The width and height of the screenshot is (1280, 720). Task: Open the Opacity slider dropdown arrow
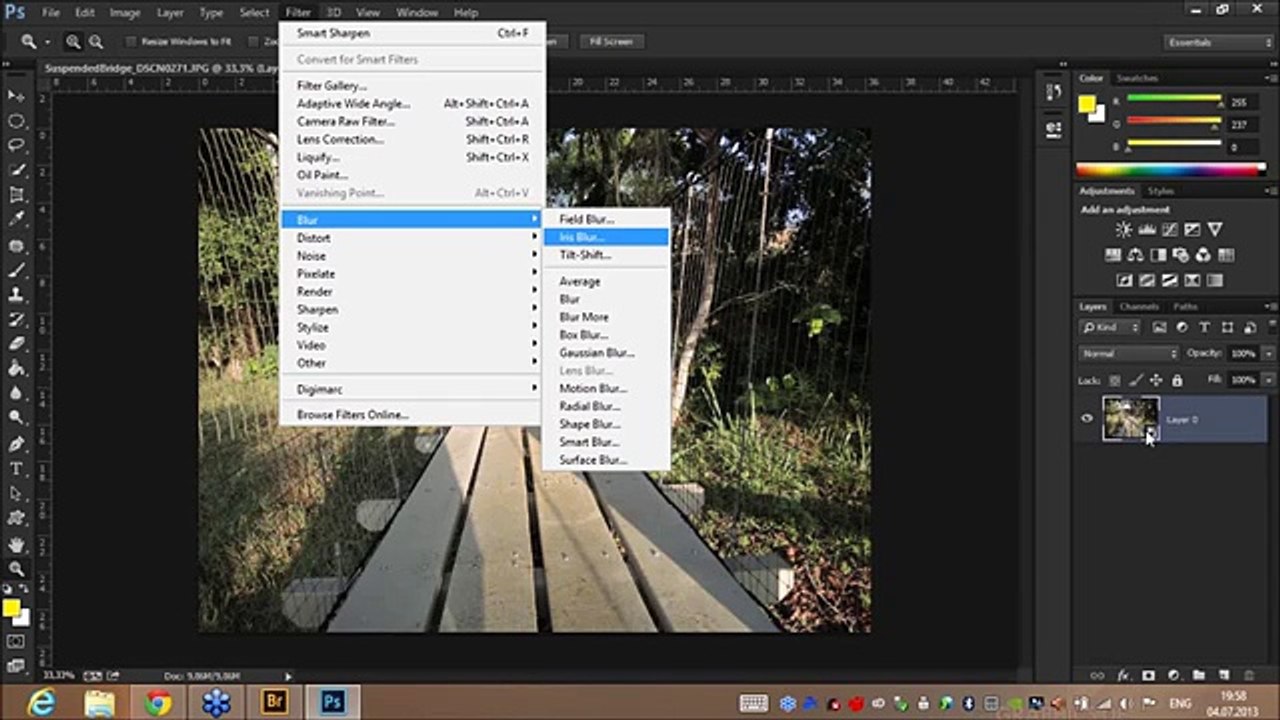[1269, 353]
